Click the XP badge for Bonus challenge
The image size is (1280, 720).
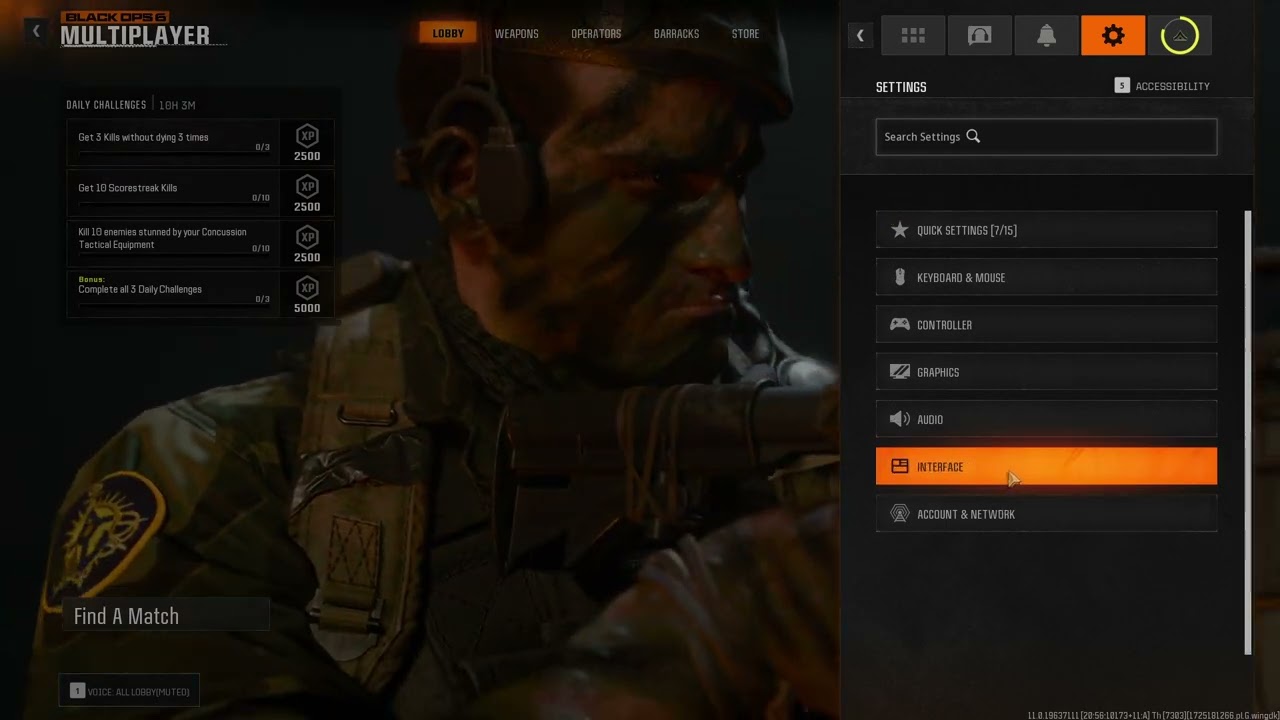tap(307, 288)
